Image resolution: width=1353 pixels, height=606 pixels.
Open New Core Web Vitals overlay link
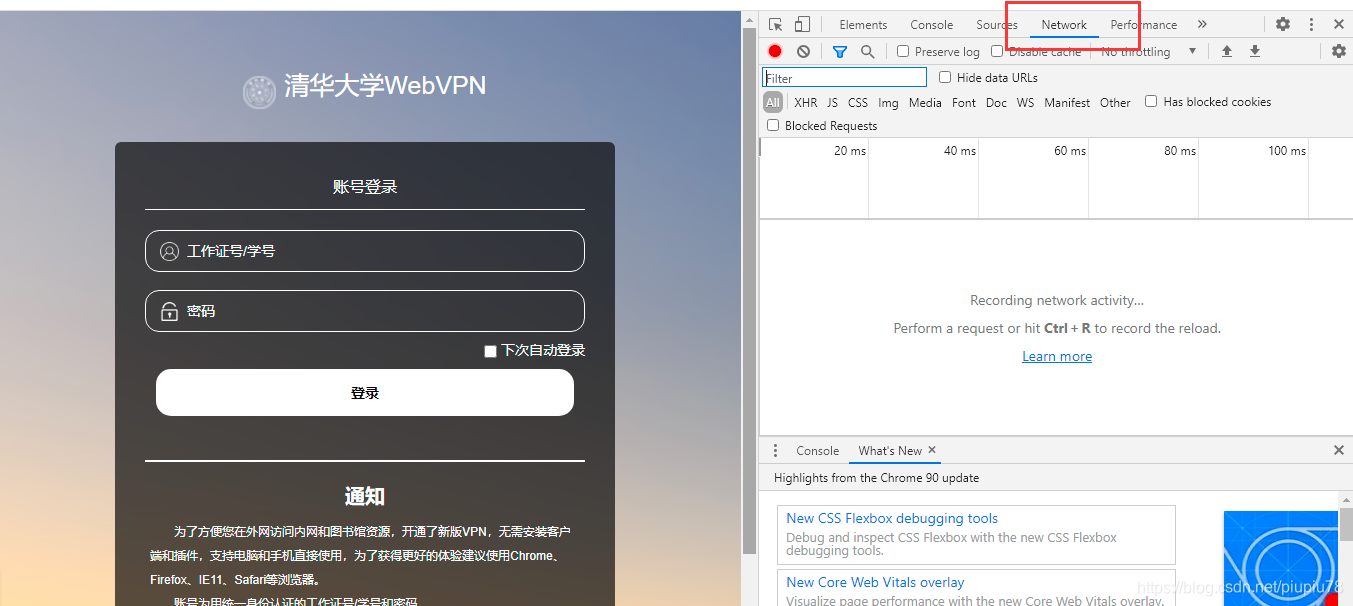point(875,582)
